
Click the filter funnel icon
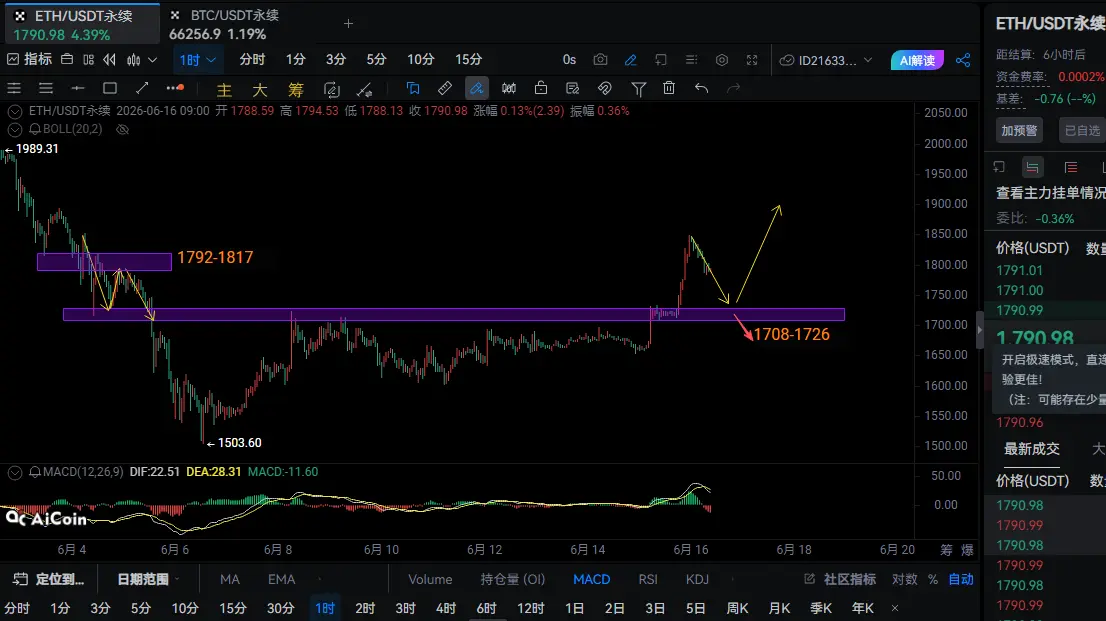638,88
